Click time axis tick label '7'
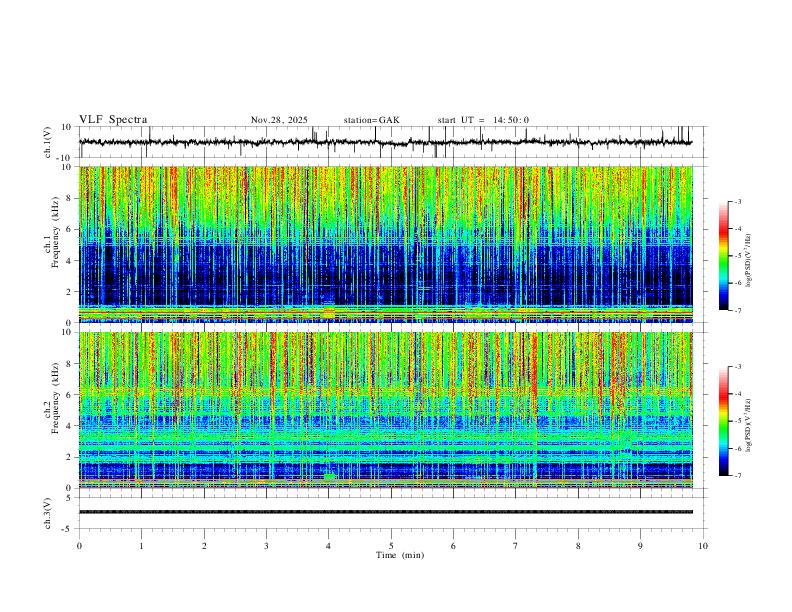The height and width of the screenshot is (612, 792). [516, 546]
